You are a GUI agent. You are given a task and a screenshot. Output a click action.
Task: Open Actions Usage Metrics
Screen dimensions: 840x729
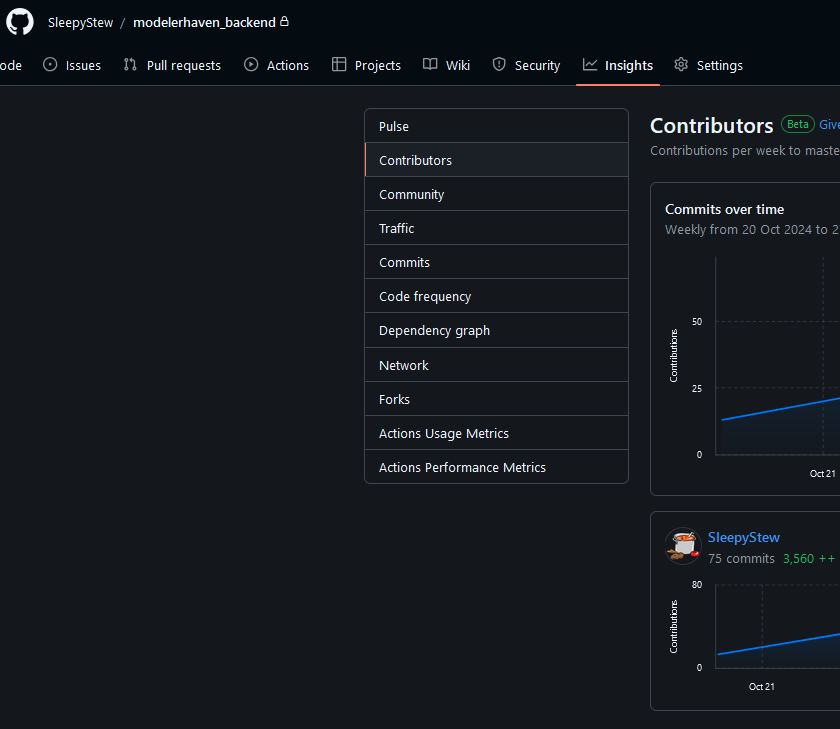(x=444, y=433)
